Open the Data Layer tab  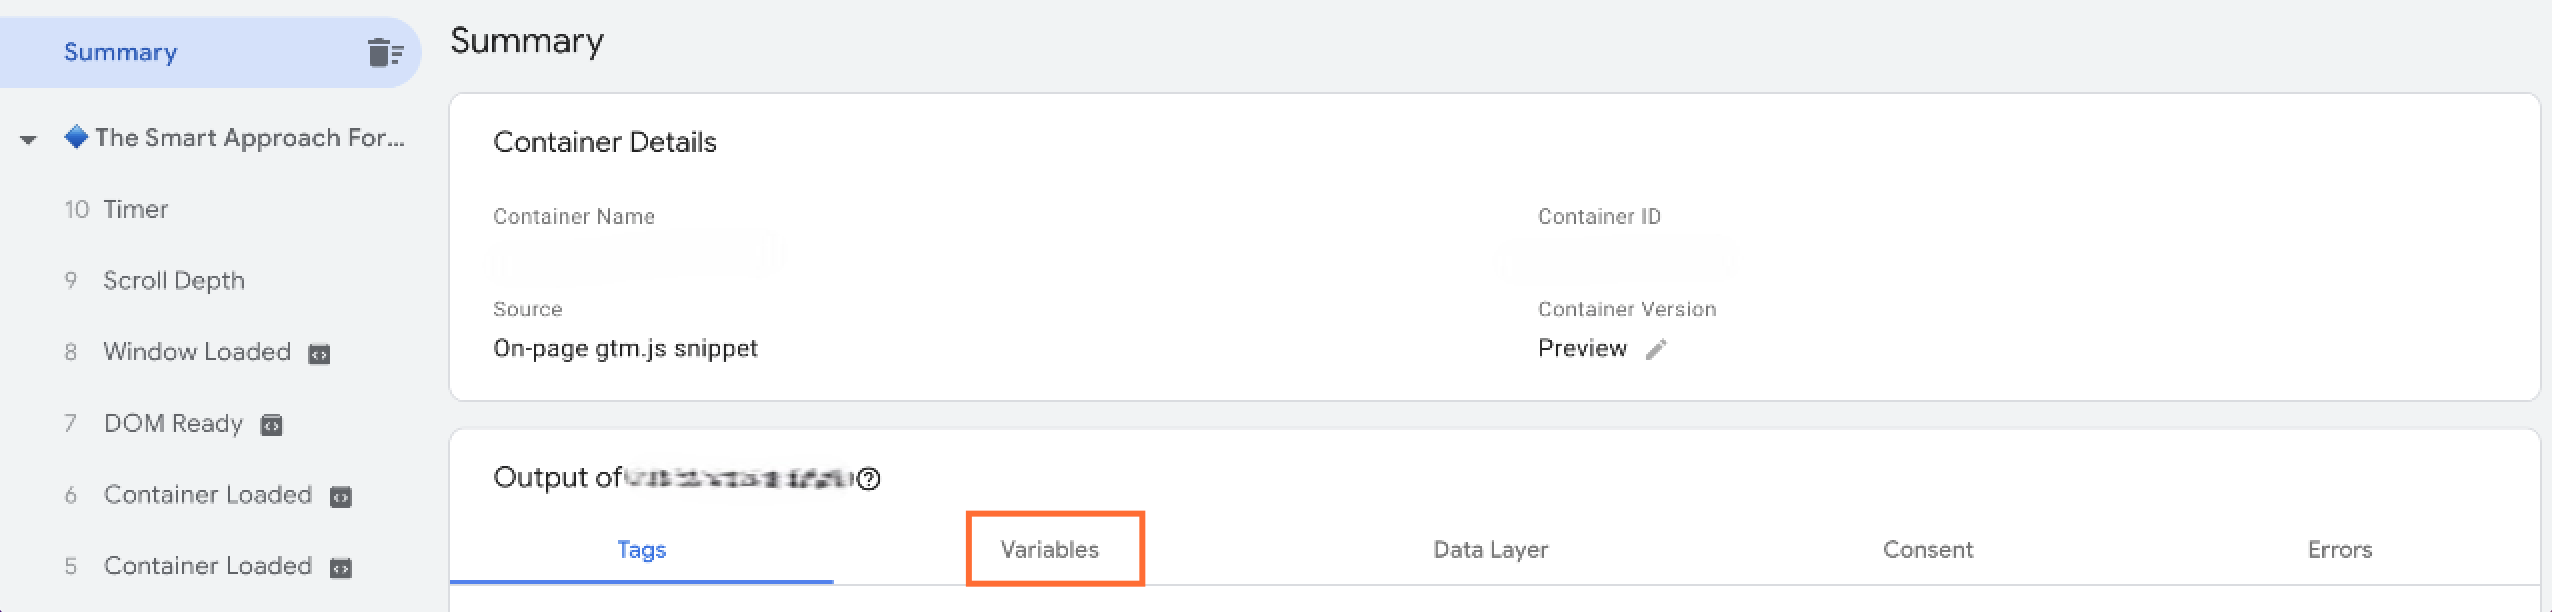(1490, 549)
